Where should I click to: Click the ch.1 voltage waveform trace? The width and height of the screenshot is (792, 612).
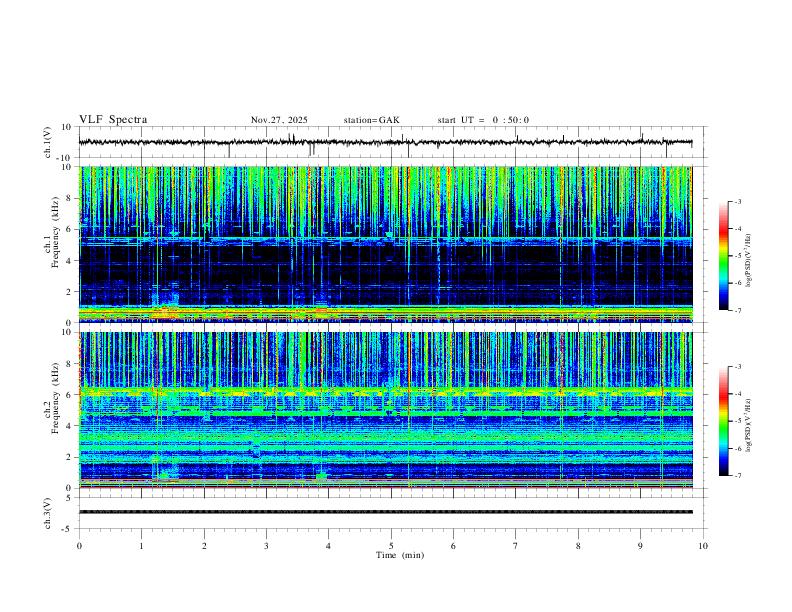(385, 142)
